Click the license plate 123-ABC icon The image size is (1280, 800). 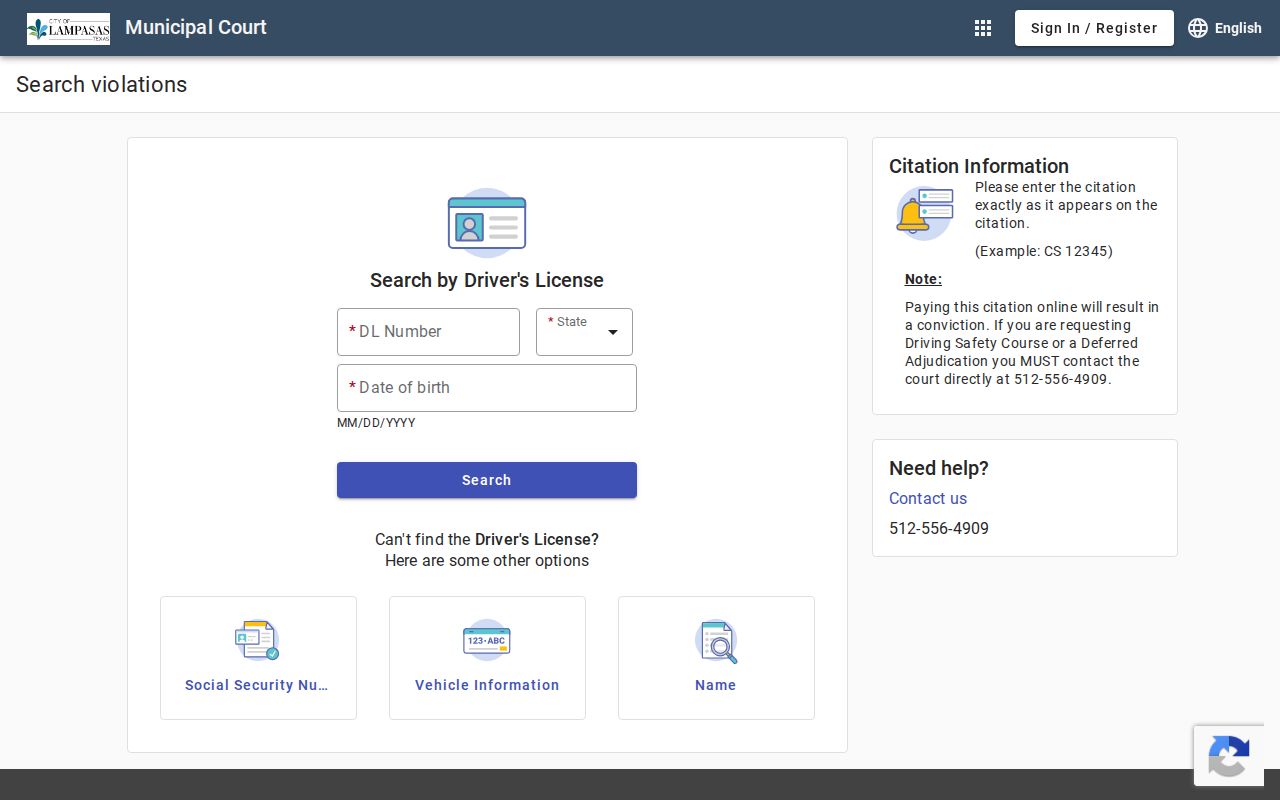487,640
